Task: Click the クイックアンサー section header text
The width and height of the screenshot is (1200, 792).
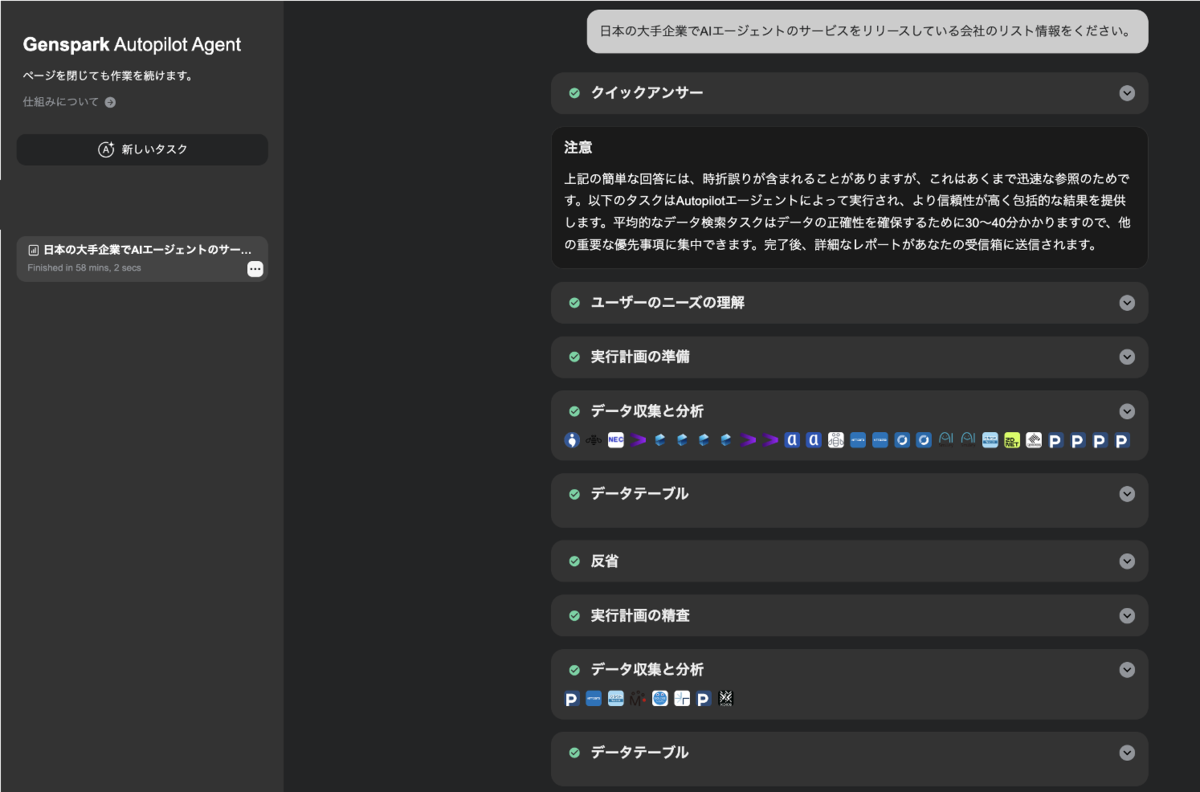Action: tap(647, 93)
